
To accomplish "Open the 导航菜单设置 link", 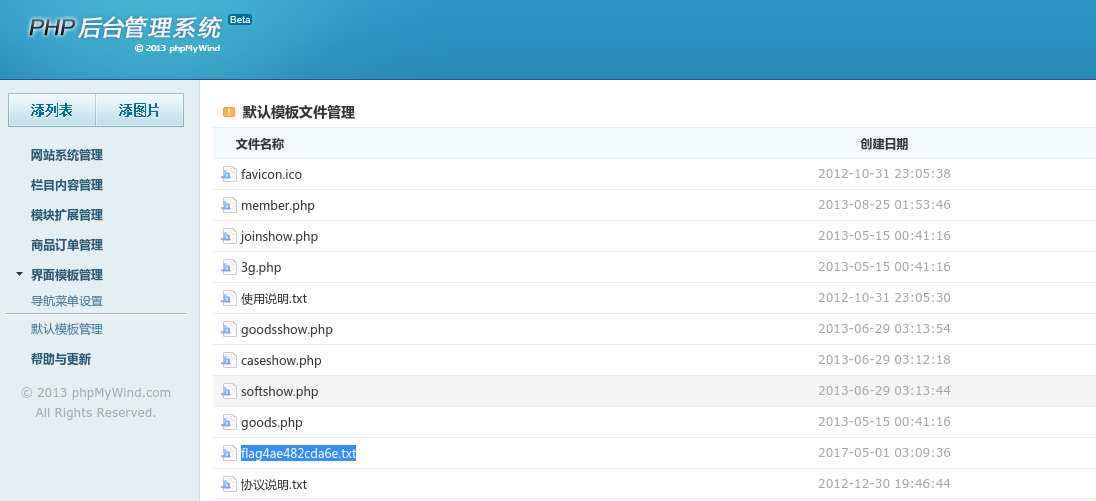I will [67, 301].
